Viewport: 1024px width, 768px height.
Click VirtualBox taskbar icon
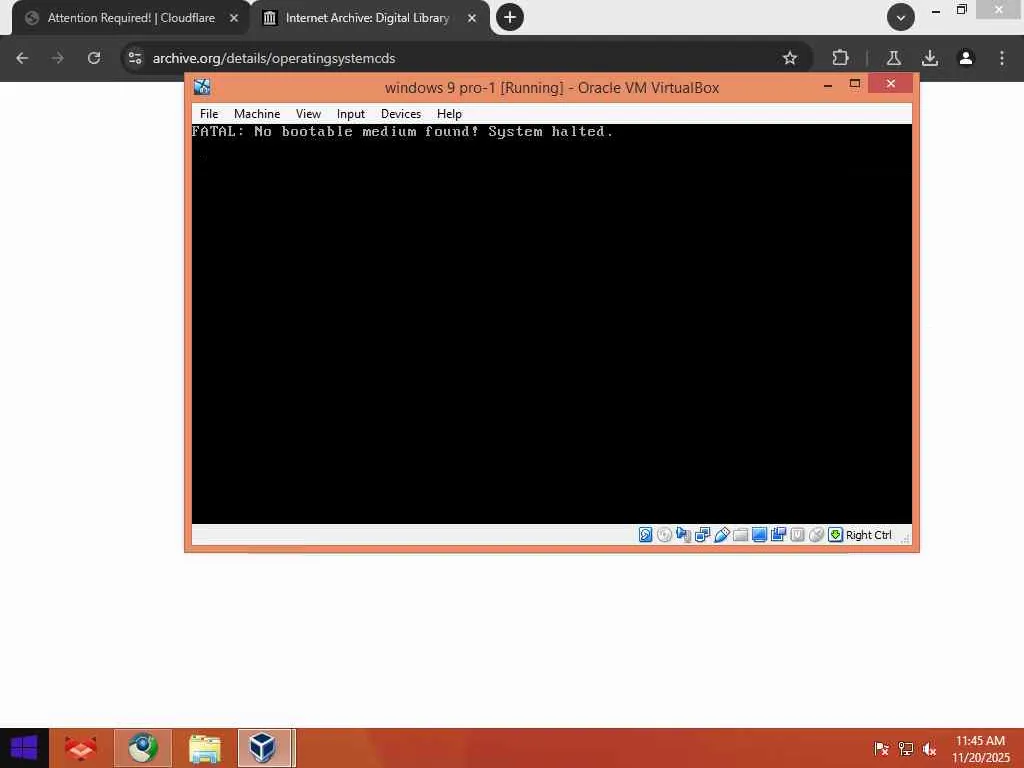click(264, 748)
